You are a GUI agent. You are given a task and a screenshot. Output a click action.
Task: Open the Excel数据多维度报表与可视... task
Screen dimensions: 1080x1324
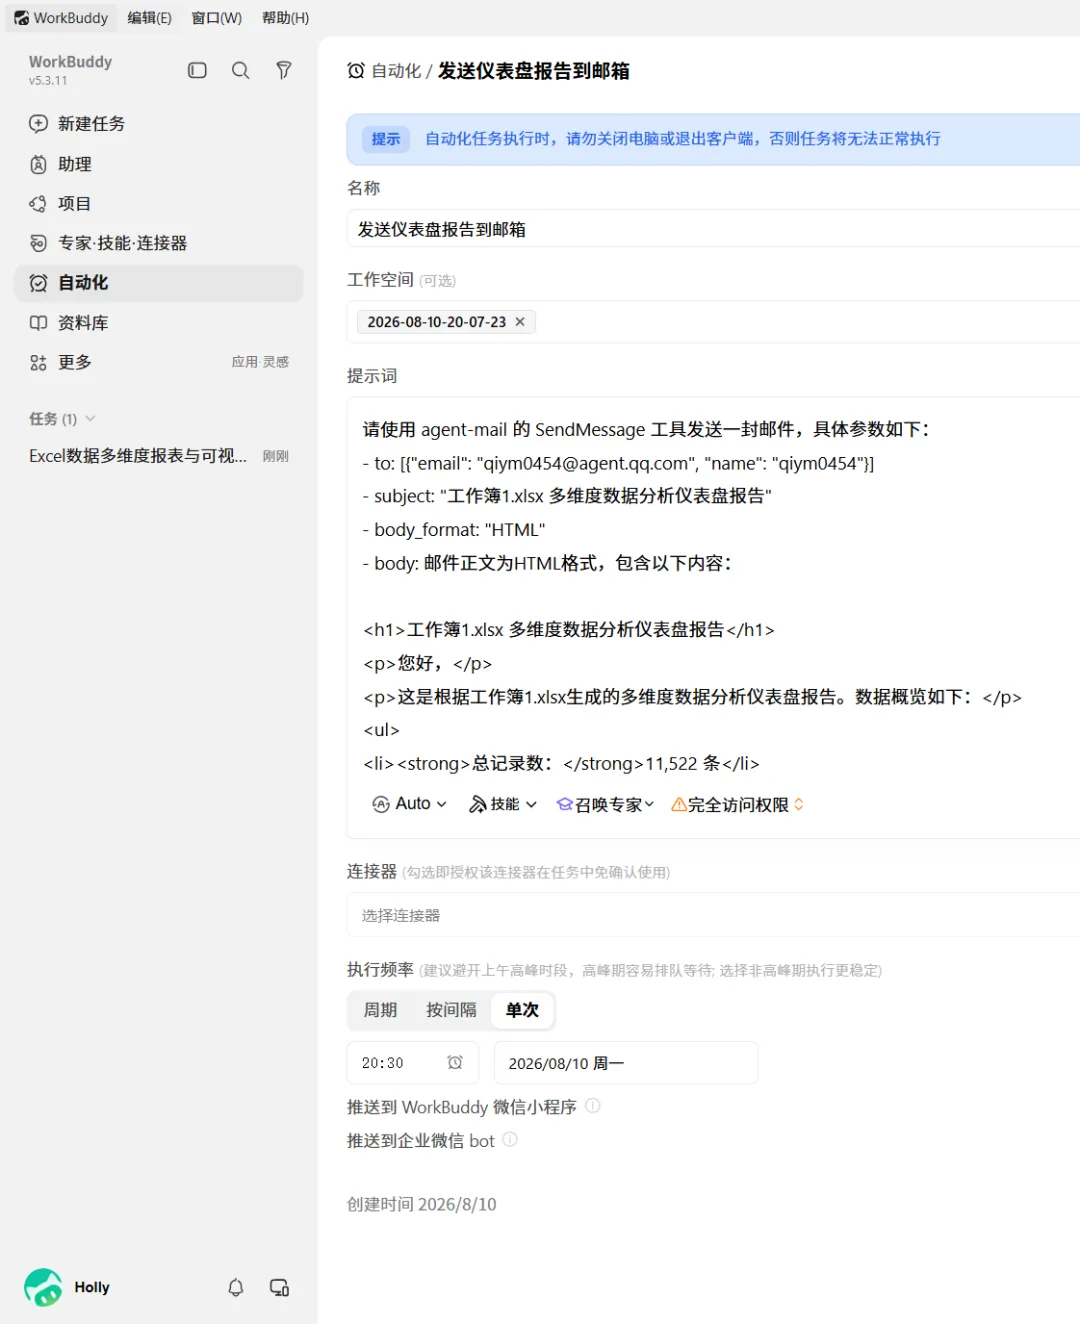pos(159,456)
